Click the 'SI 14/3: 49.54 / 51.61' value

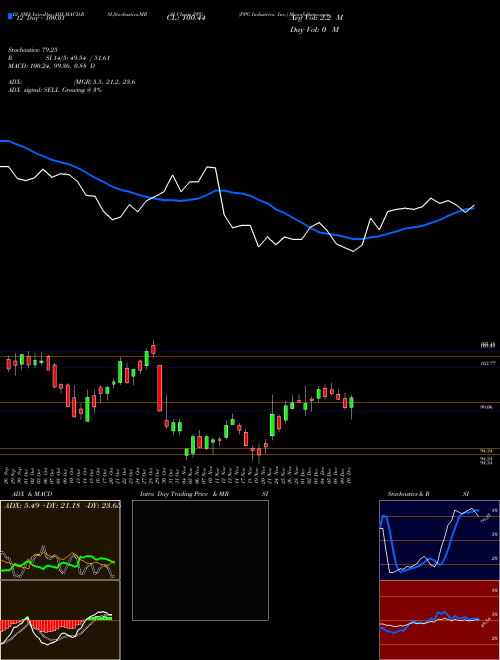coord(78,58)
